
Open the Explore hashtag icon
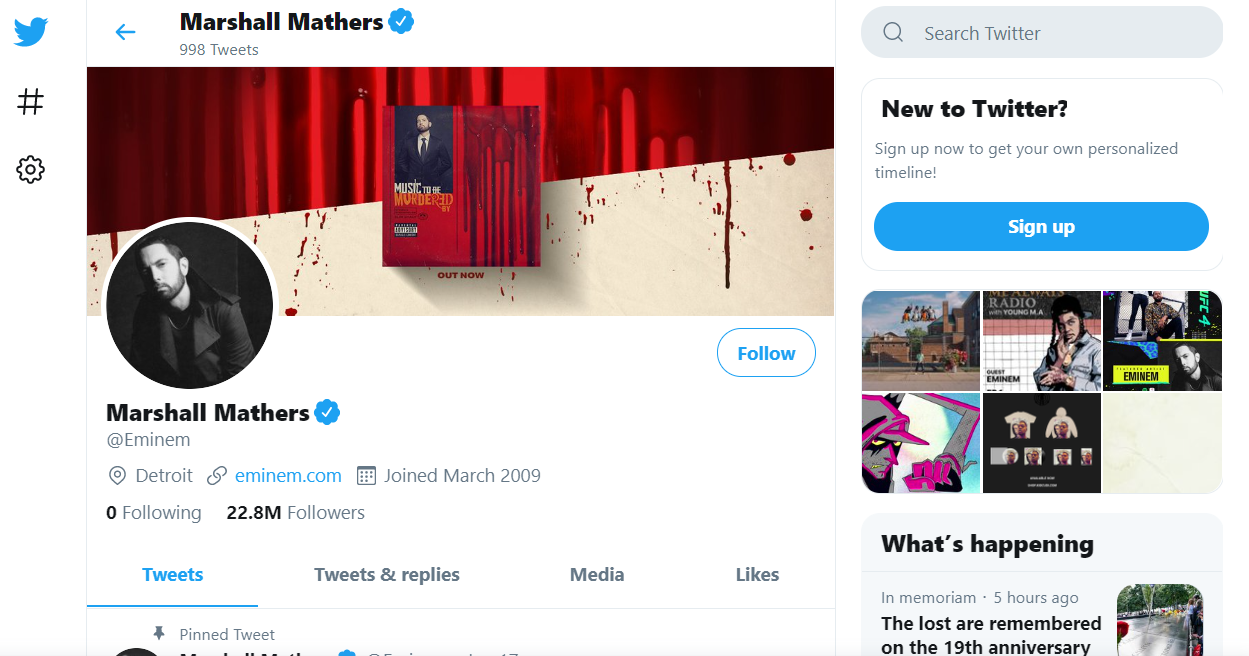pos(31,101)
